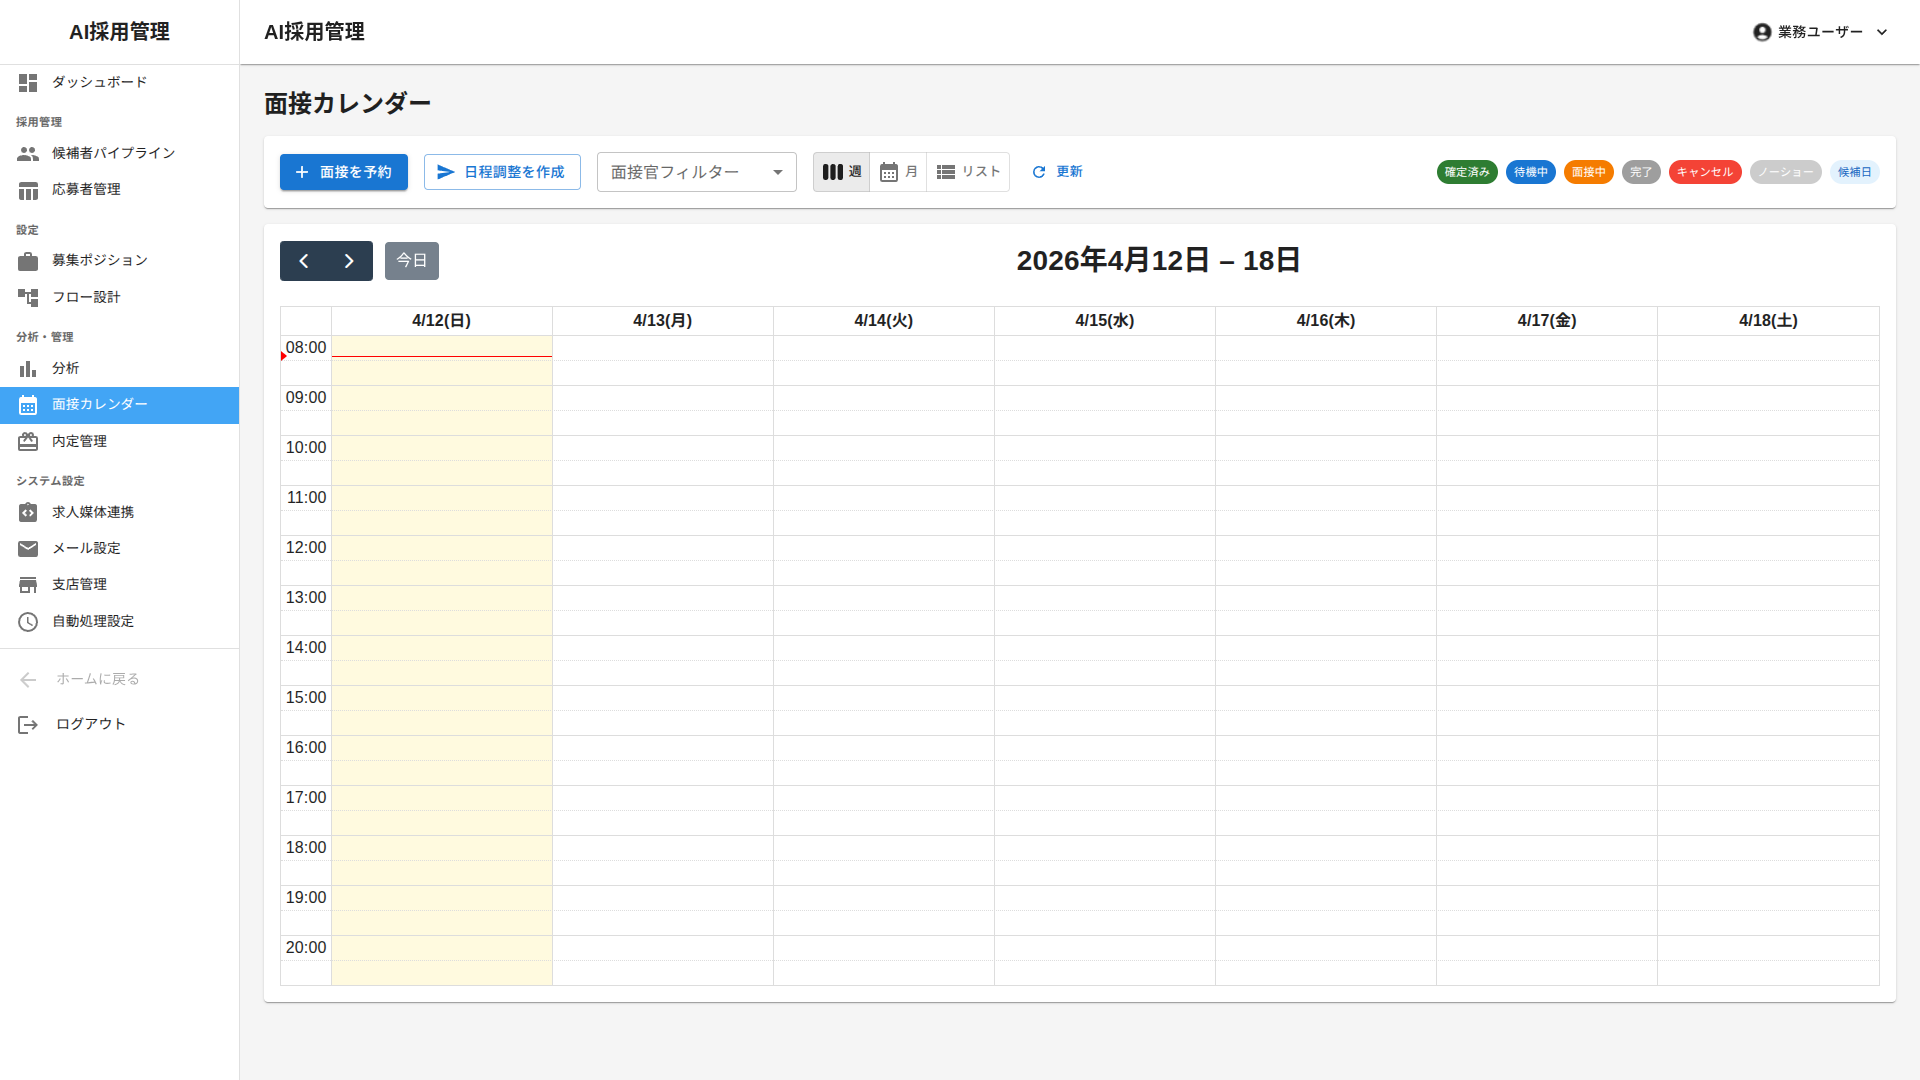1920x1080 pixels.
Task: Open the 面接官フィルター dropdown
Action: [x=696, y=172]
